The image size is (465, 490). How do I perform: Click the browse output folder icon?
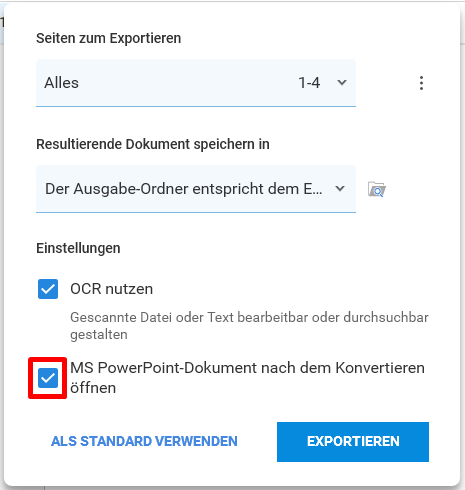(377, 189)
